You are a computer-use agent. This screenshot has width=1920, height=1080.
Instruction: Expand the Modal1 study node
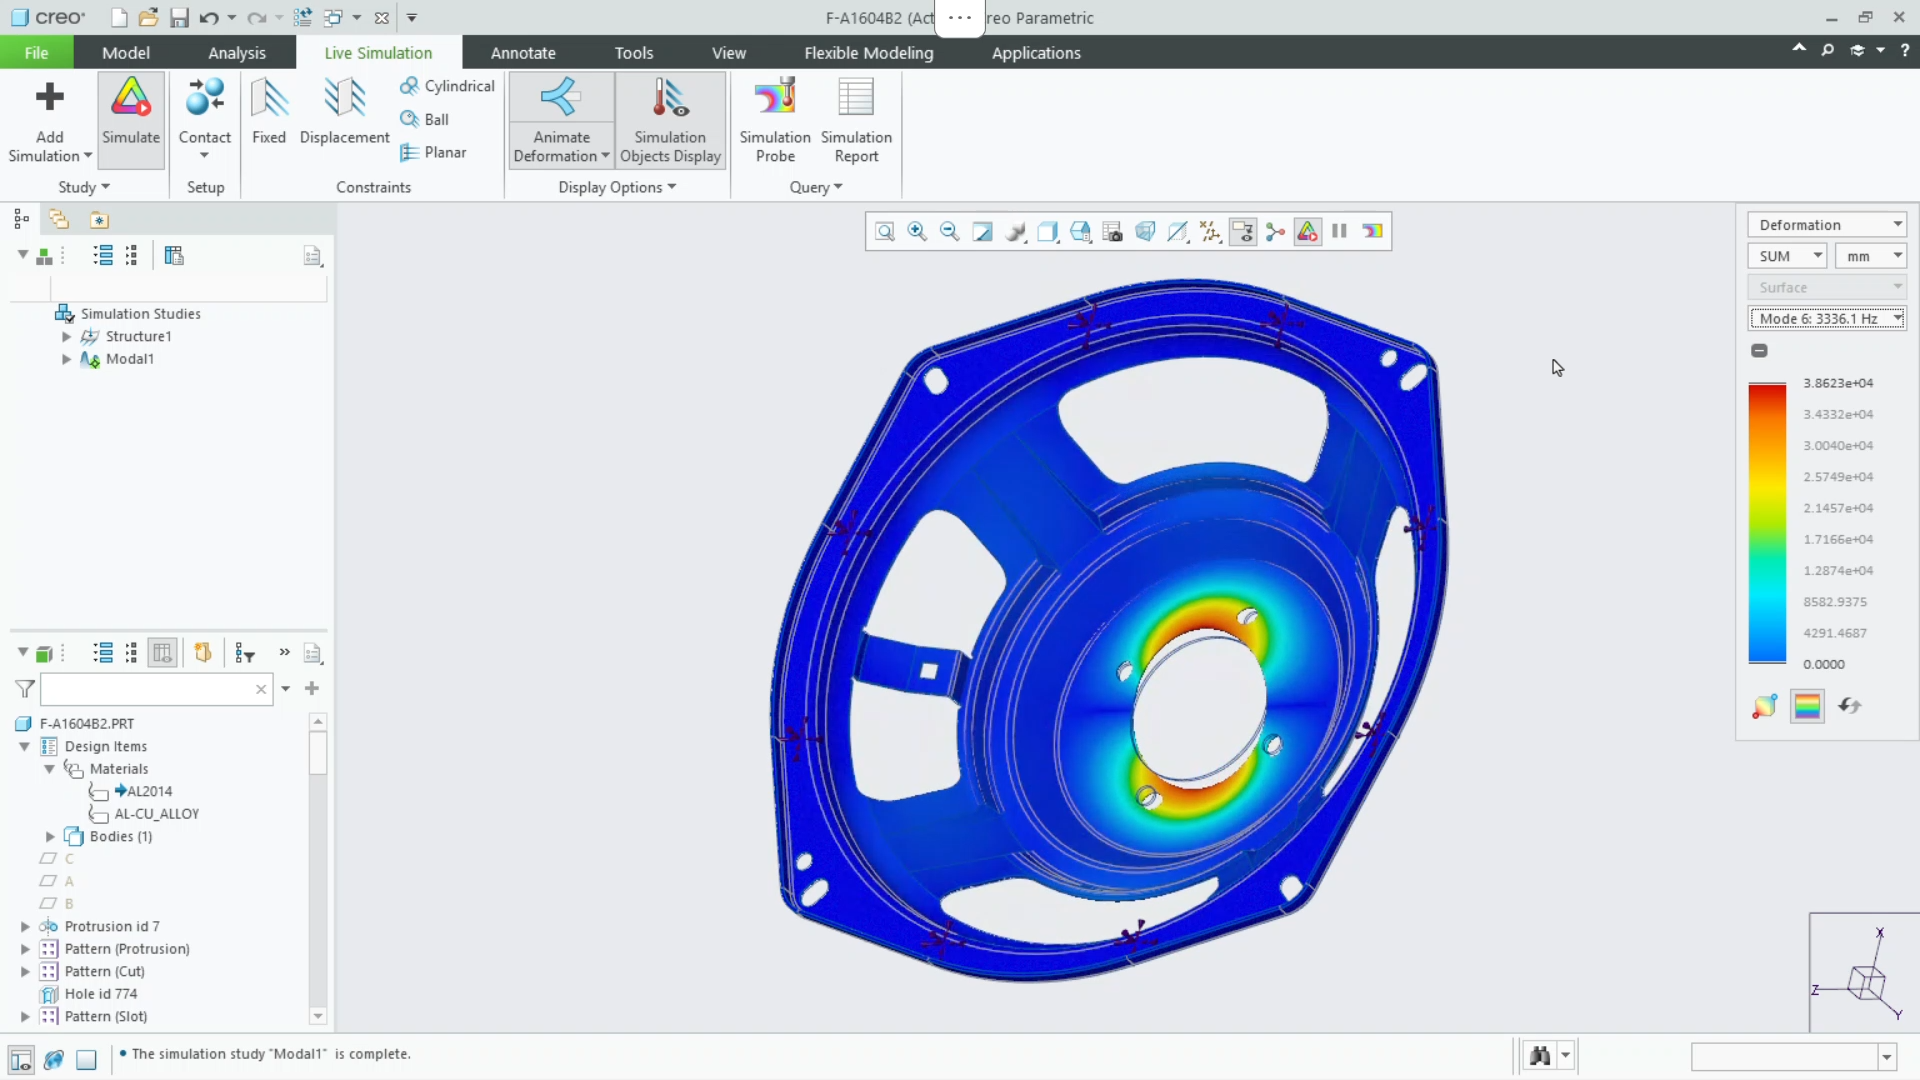pos(66,359)
